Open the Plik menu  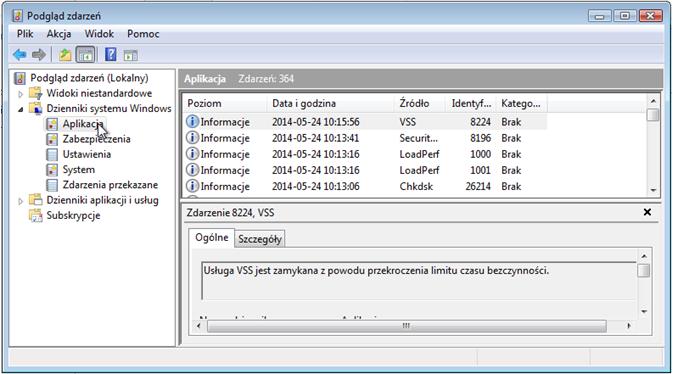point(25,34)
